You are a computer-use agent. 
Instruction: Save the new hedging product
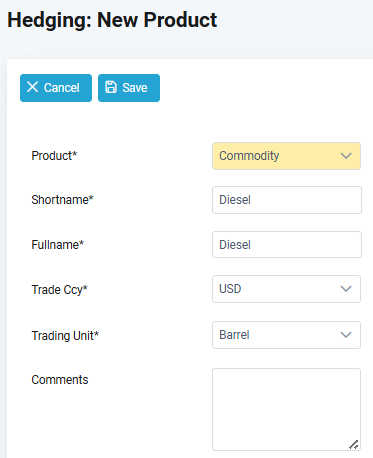(x=129, y=88)
